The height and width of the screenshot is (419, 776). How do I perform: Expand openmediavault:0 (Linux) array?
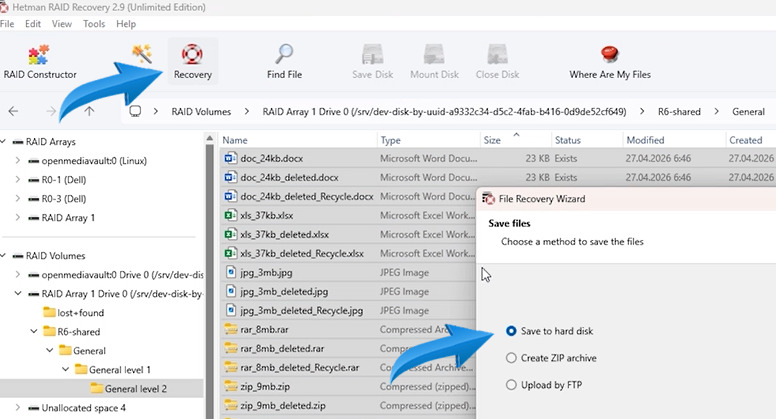18,160
